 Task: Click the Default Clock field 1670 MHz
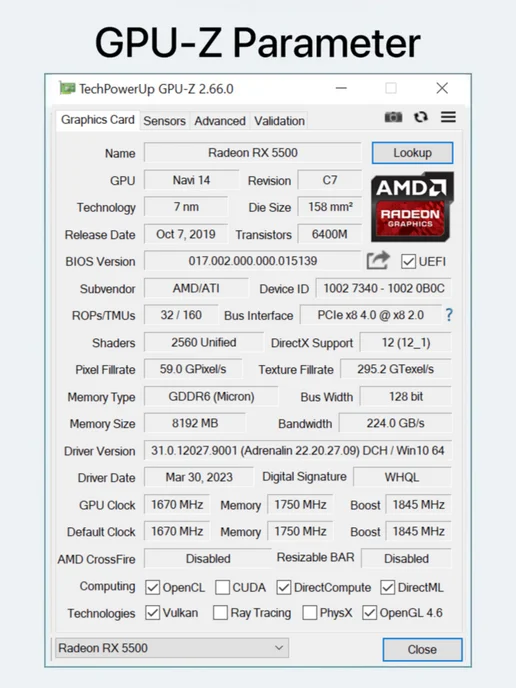click(177, 531)
